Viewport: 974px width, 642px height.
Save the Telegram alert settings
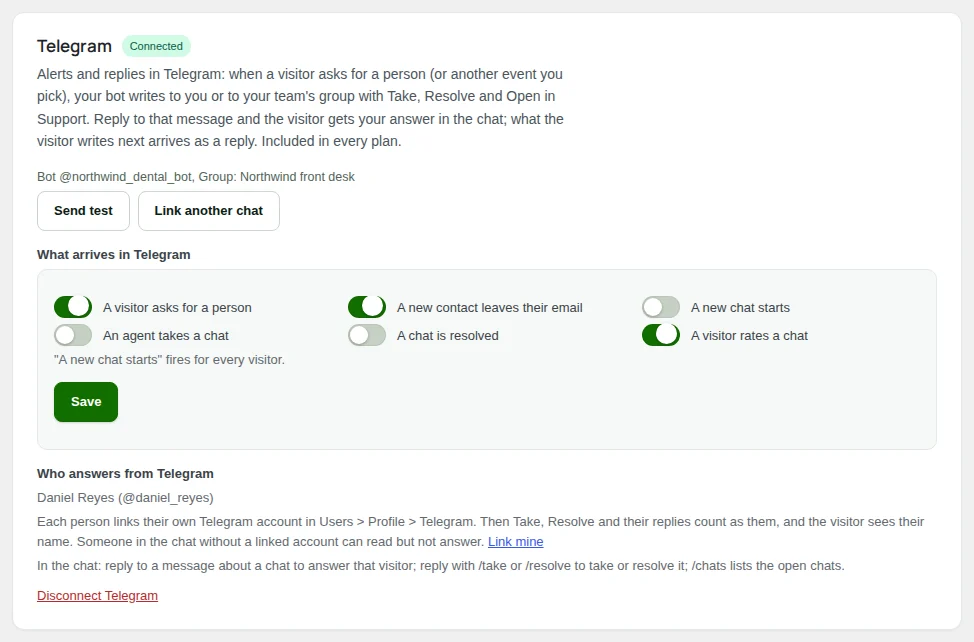pyautogui.click(x=86, y=402)
